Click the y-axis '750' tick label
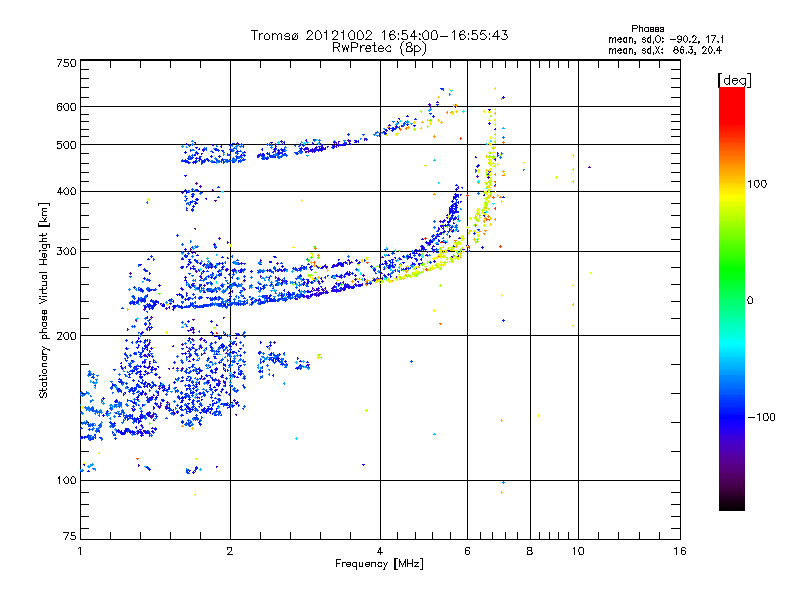This screenshot has height=600, width=800. [66, 63]
